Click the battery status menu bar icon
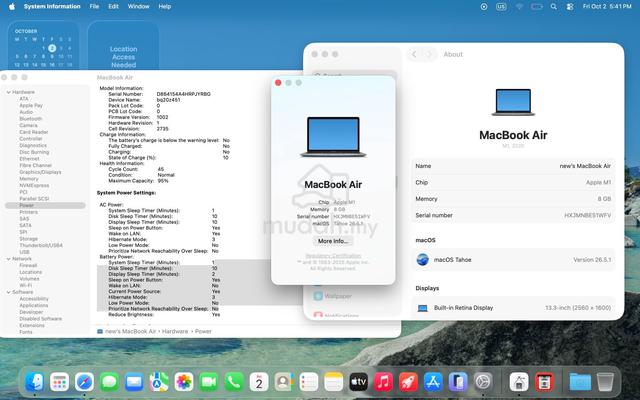Screen dimensions: 640x400 click(x=537, y=7)
